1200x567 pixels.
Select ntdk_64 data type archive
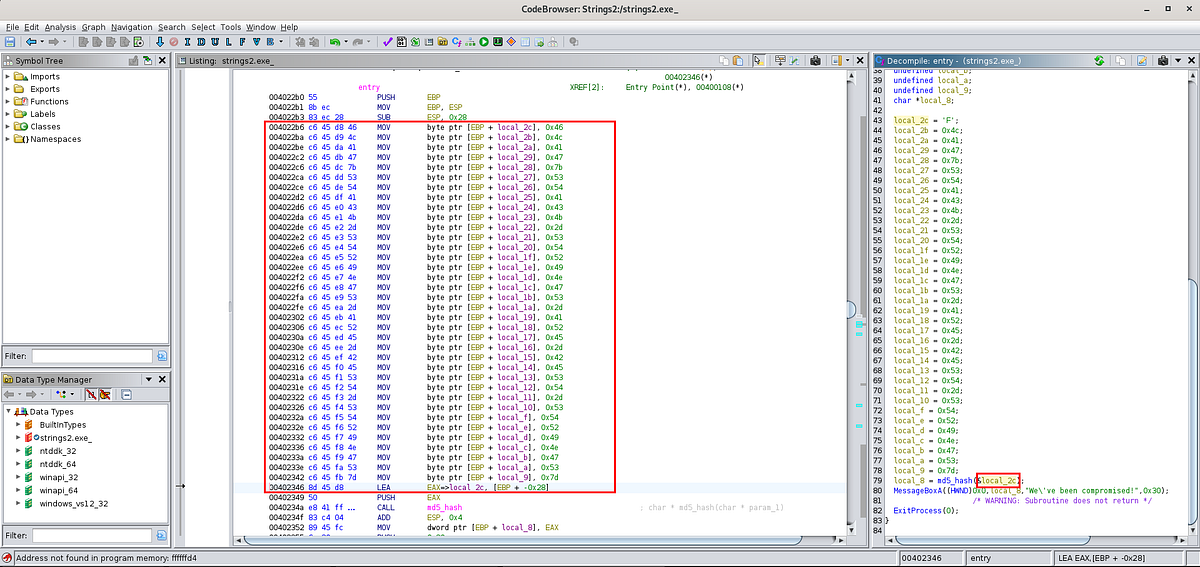click(x=57, y=464)
